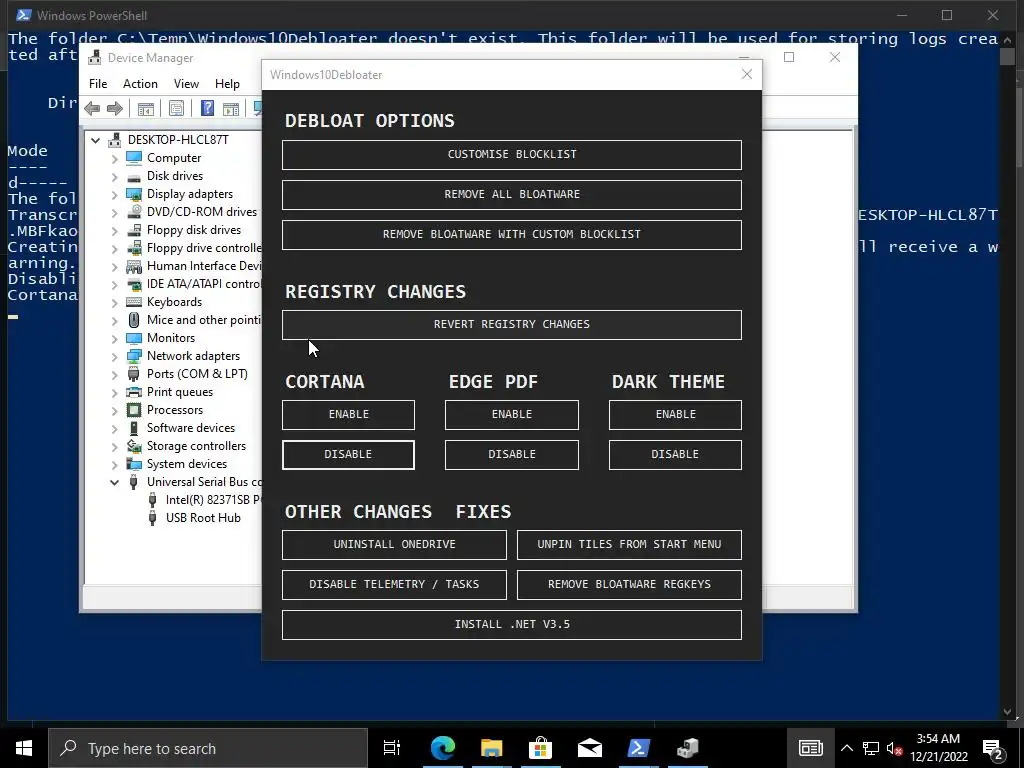Screen dimensions: 1024x768
Task: Click Customise Blocklist button
Action: pos(512,155)
